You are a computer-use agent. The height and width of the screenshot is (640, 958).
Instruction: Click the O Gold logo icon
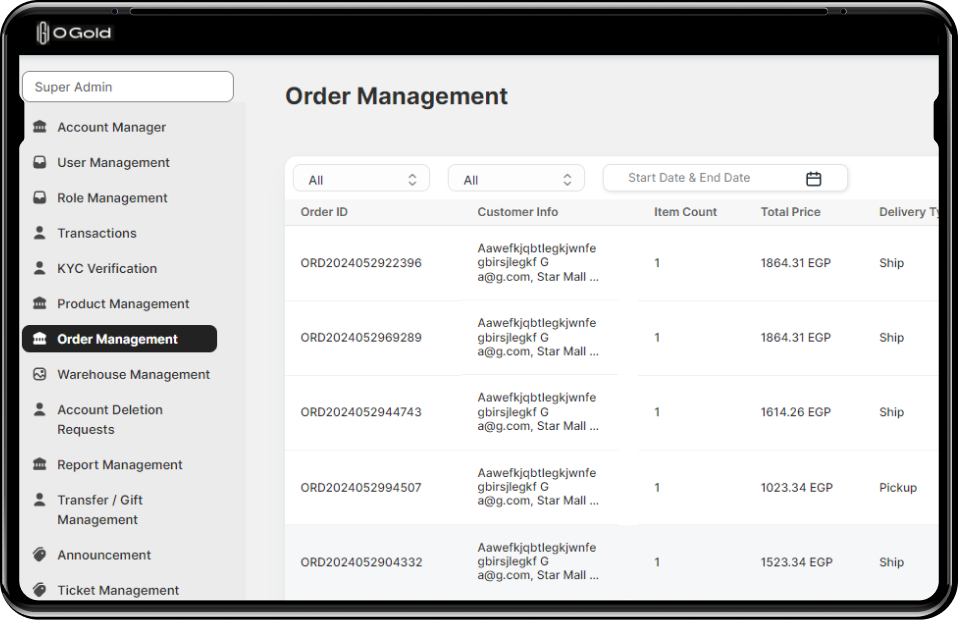[x=43, y=33]
